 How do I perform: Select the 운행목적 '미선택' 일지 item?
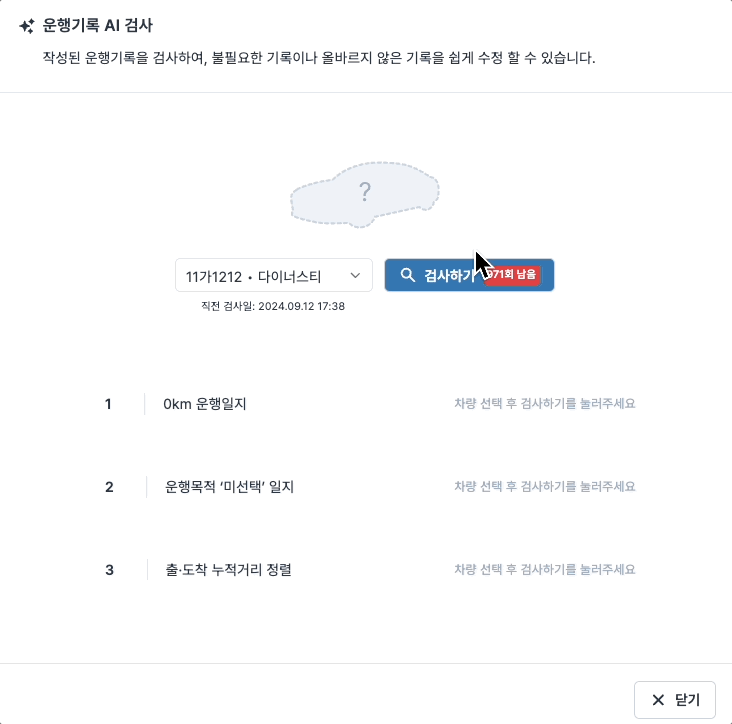pos(229,487)
